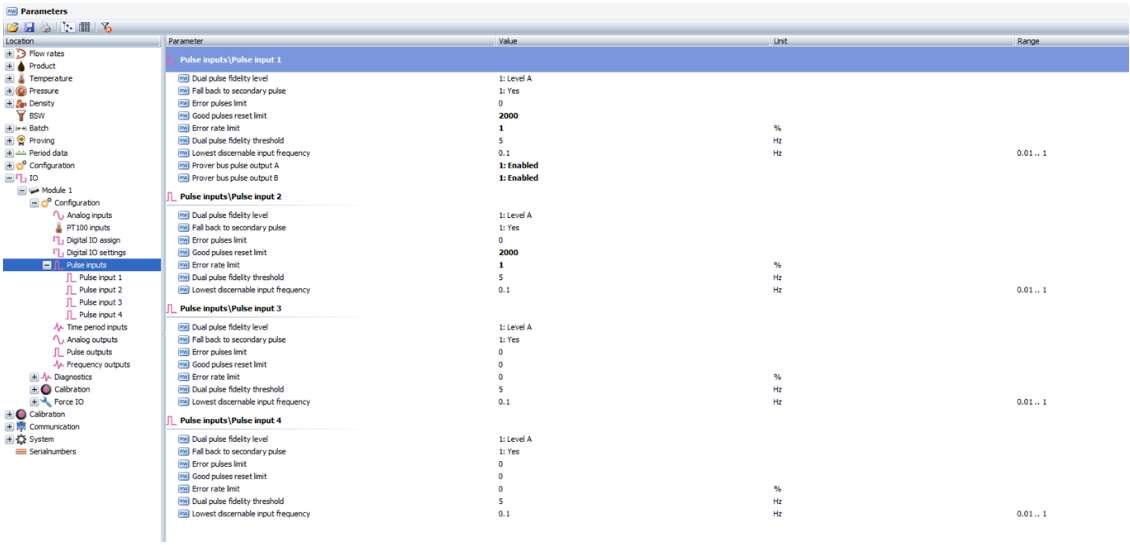Select Lowest discernable input frequency of Pulse input 4
This screenshot has width=1130, height=545.
[x=647, y=513]
